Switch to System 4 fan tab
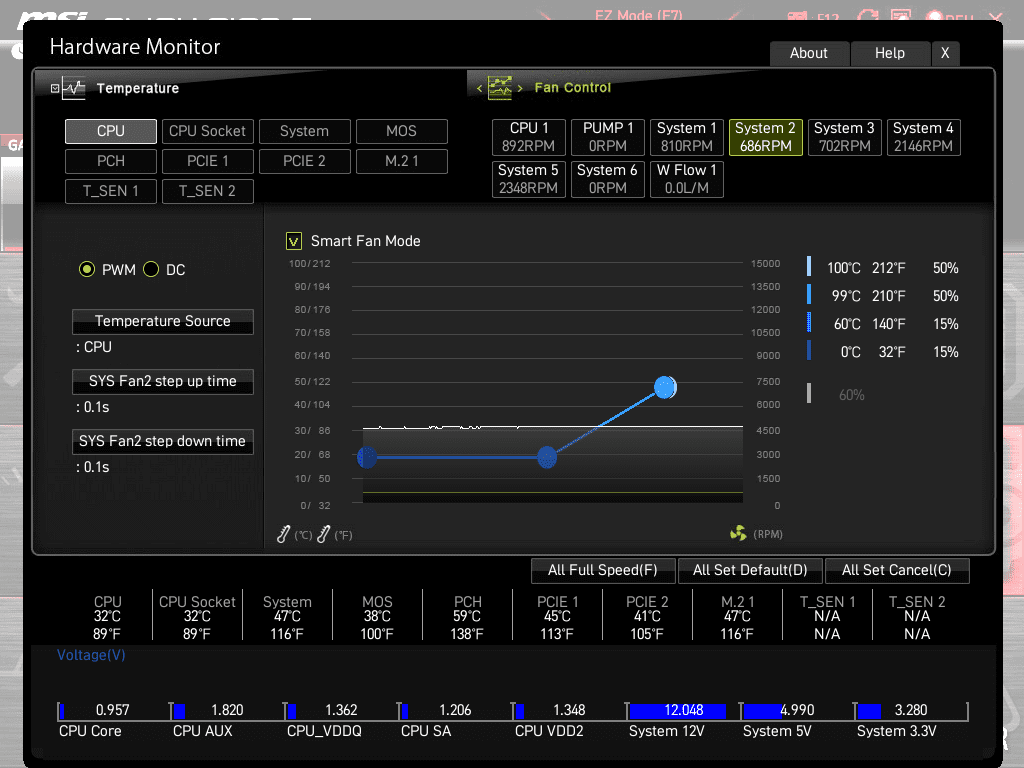 (x=923, y=137)
